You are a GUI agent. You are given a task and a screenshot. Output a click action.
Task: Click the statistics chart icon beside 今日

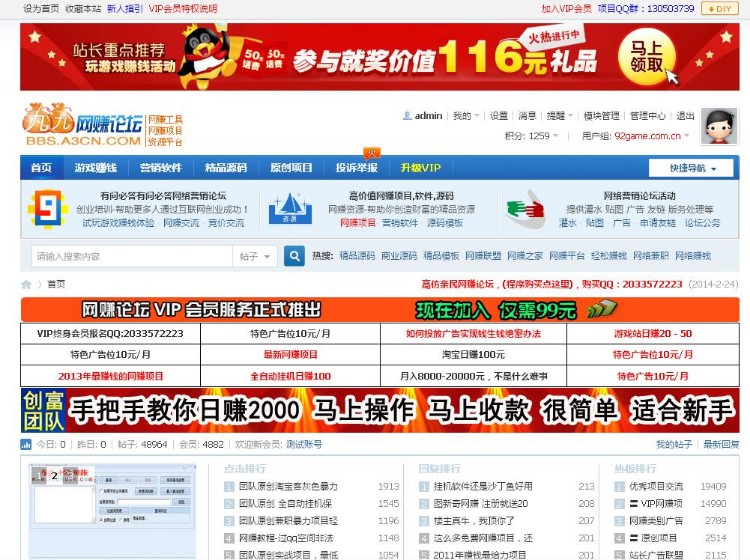[x=26, y=444]
